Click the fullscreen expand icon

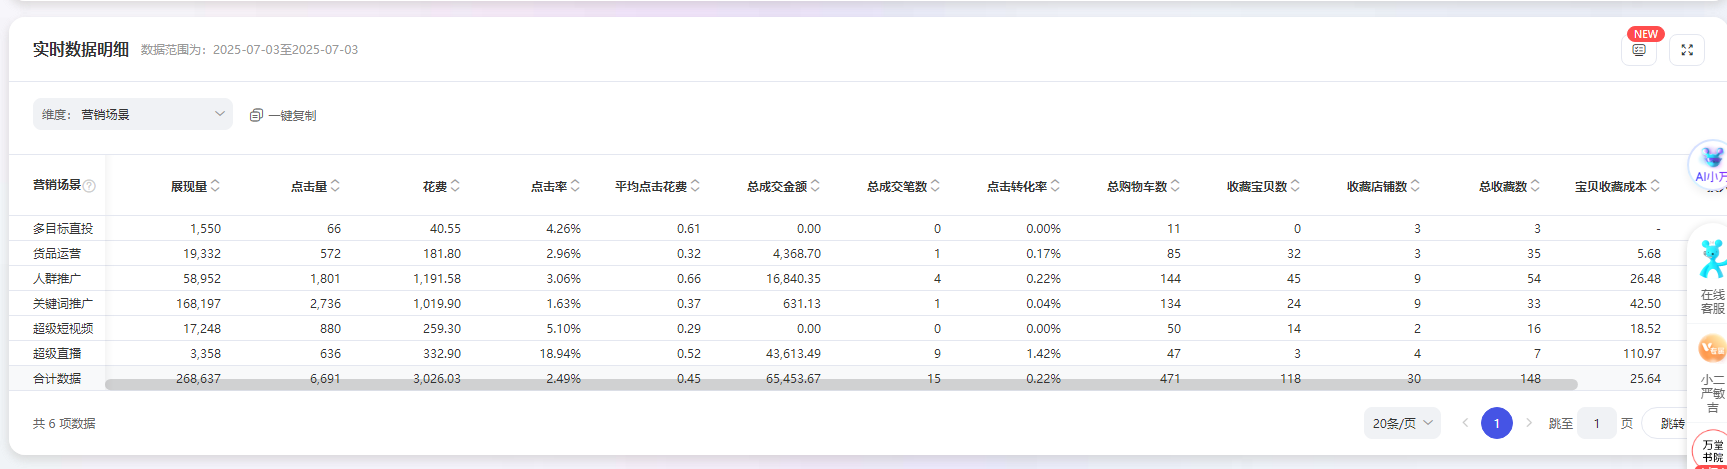point(1686,50)
